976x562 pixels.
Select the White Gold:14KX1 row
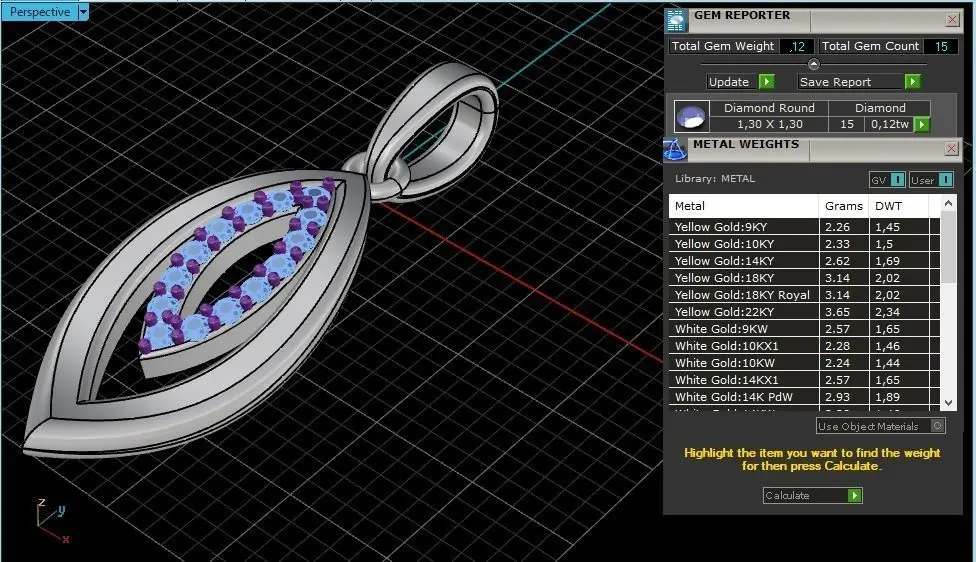coord(804,380)
